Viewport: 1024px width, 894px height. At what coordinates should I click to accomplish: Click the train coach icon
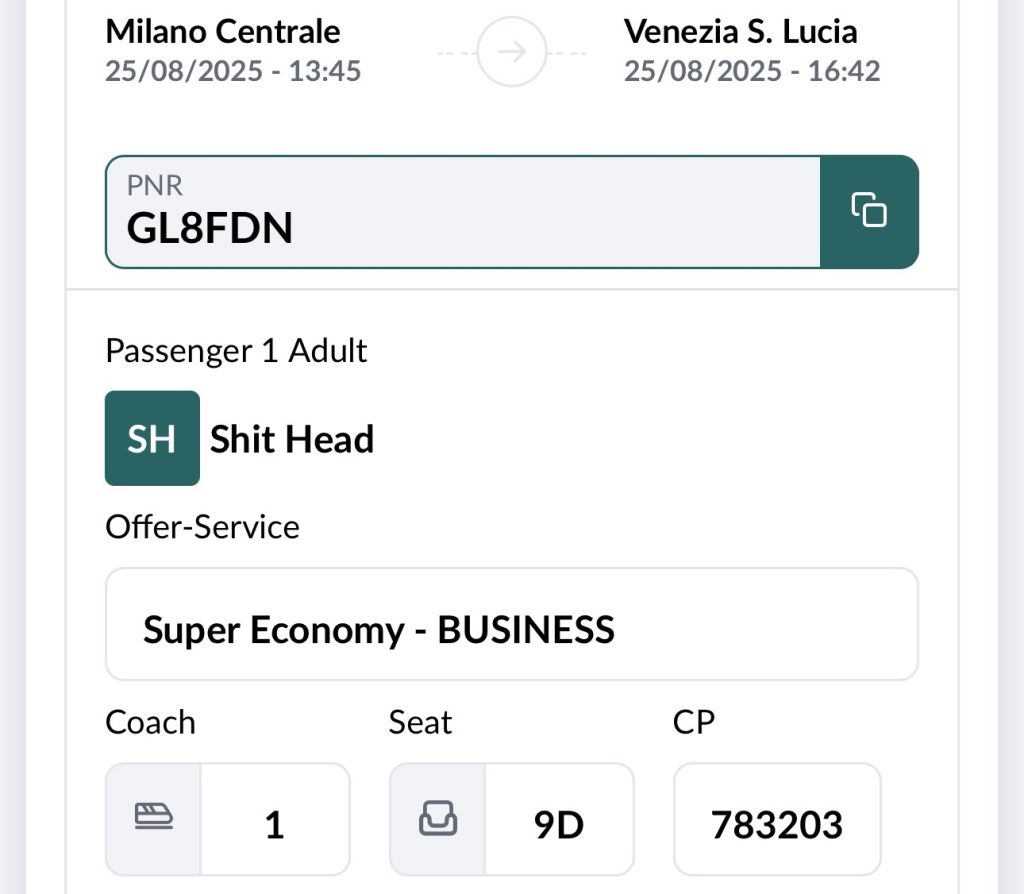[153, 820]
